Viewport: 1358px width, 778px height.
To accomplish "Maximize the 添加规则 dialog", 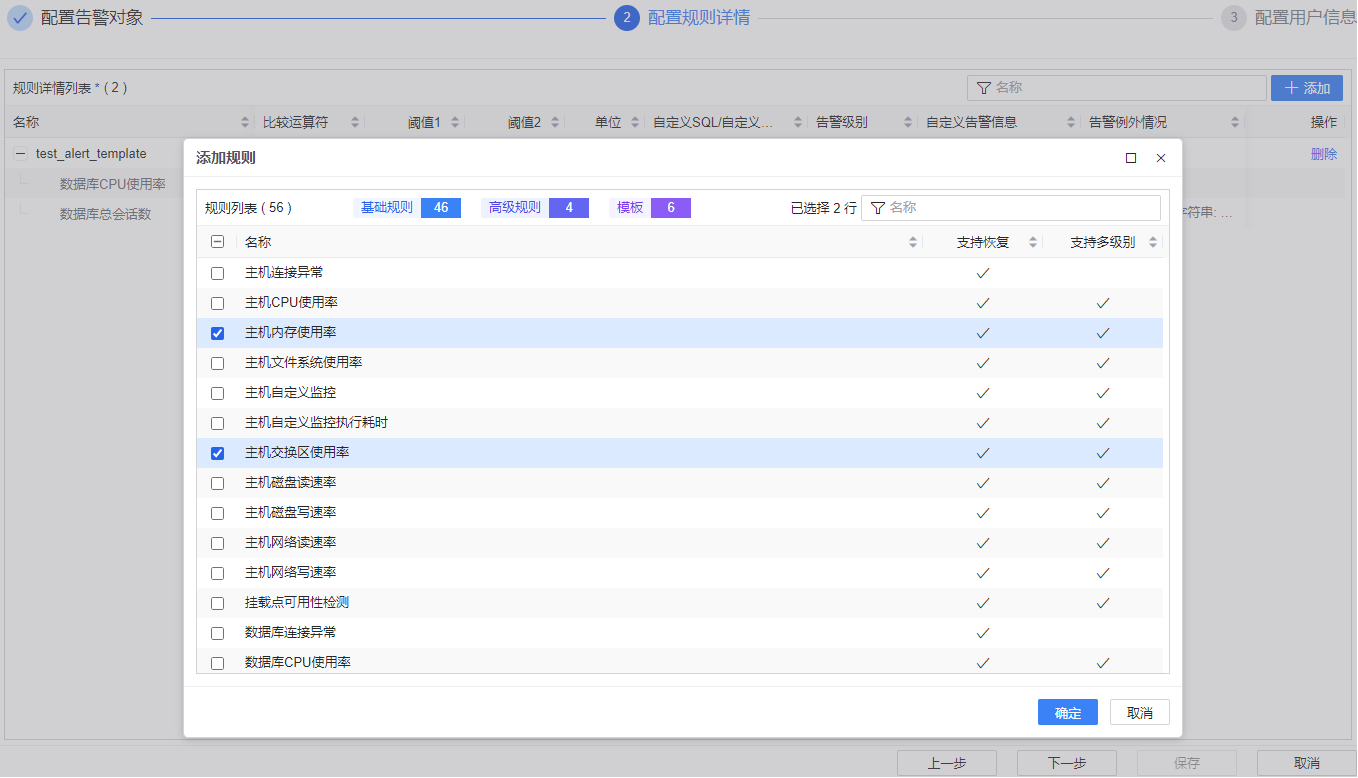I will [x=1131, y=158].
